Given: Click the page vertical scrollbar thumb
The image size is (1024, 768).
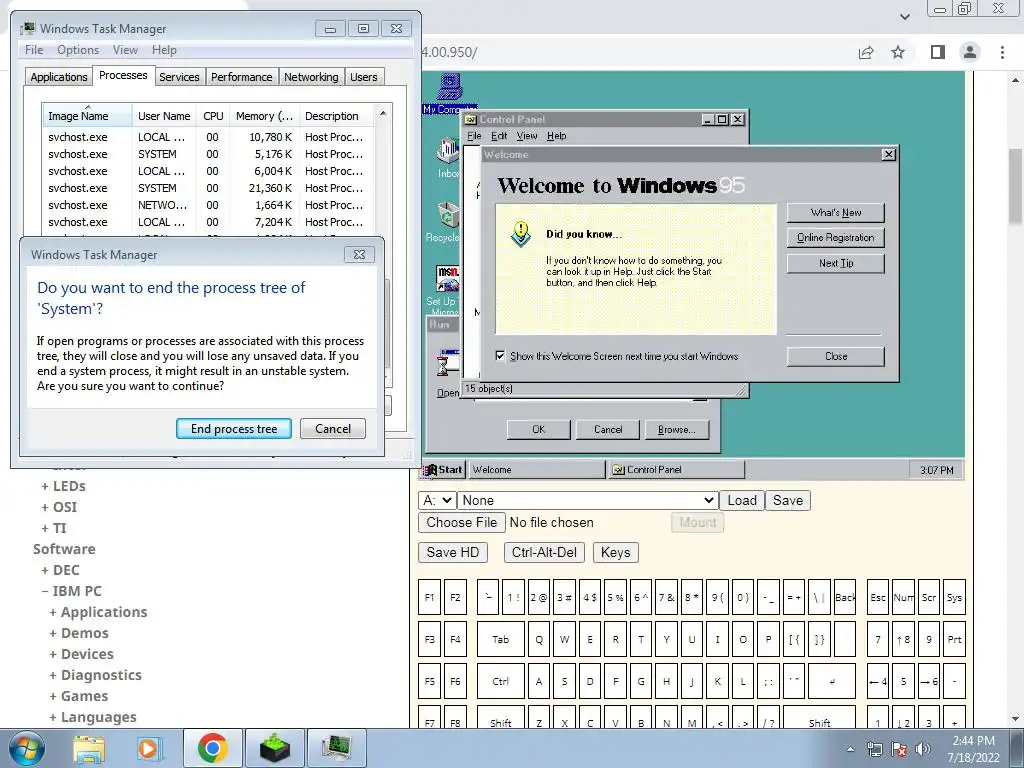Looking at the screenshot, I should coord(1016,186).
